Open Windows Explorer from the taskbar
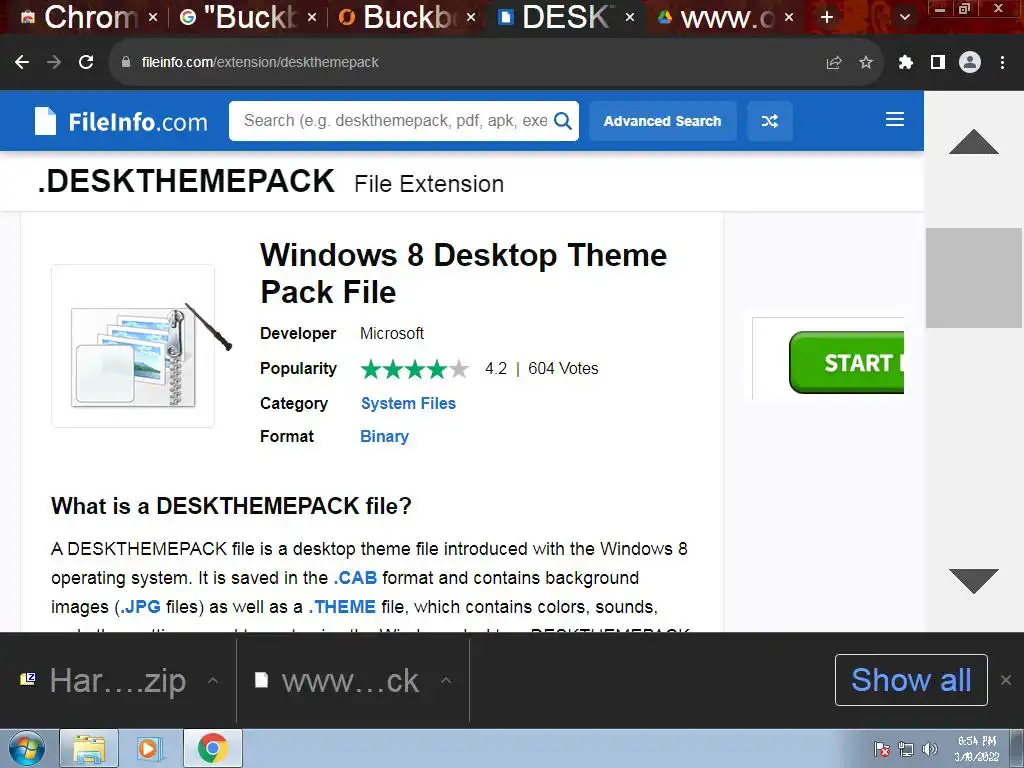1024x768 pixels. pyautogui.click(x=89, y=748)
